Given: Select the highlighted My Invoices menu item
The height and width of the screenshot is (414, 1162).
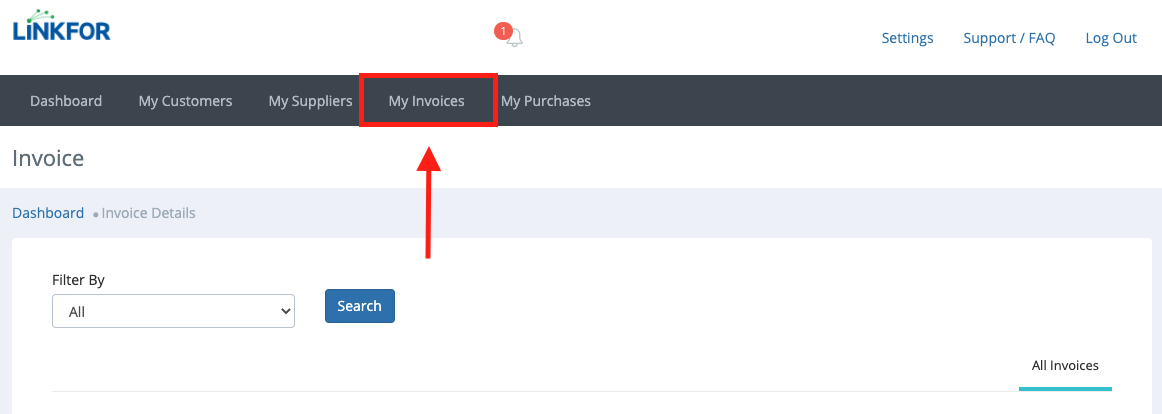Looking at the screenshot, I should [427, 101].
